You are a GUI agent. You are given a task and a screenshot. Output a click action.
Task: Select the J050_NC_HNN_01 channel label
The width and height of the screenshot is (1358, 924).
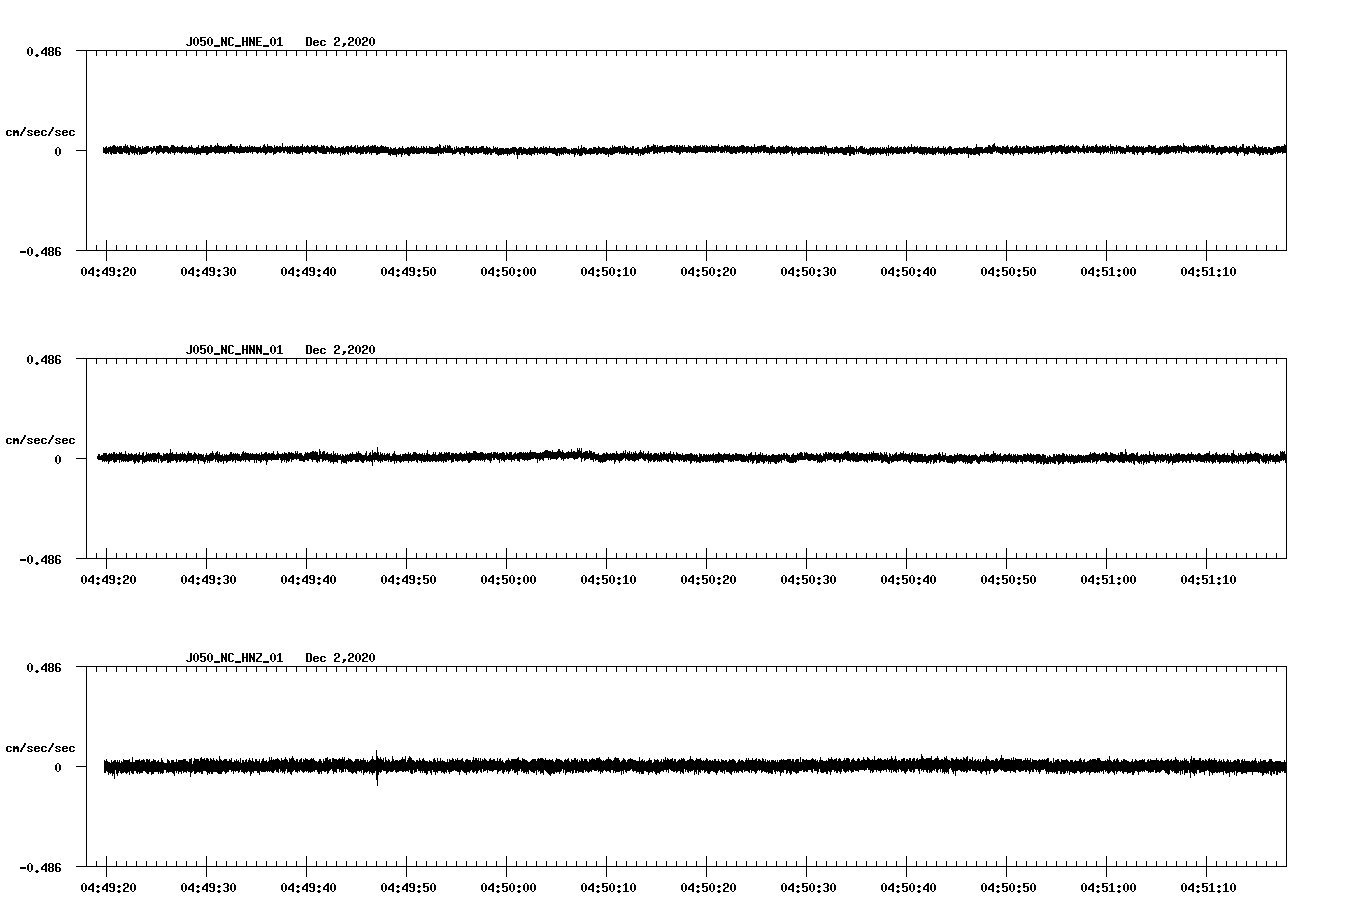[233, 350]
